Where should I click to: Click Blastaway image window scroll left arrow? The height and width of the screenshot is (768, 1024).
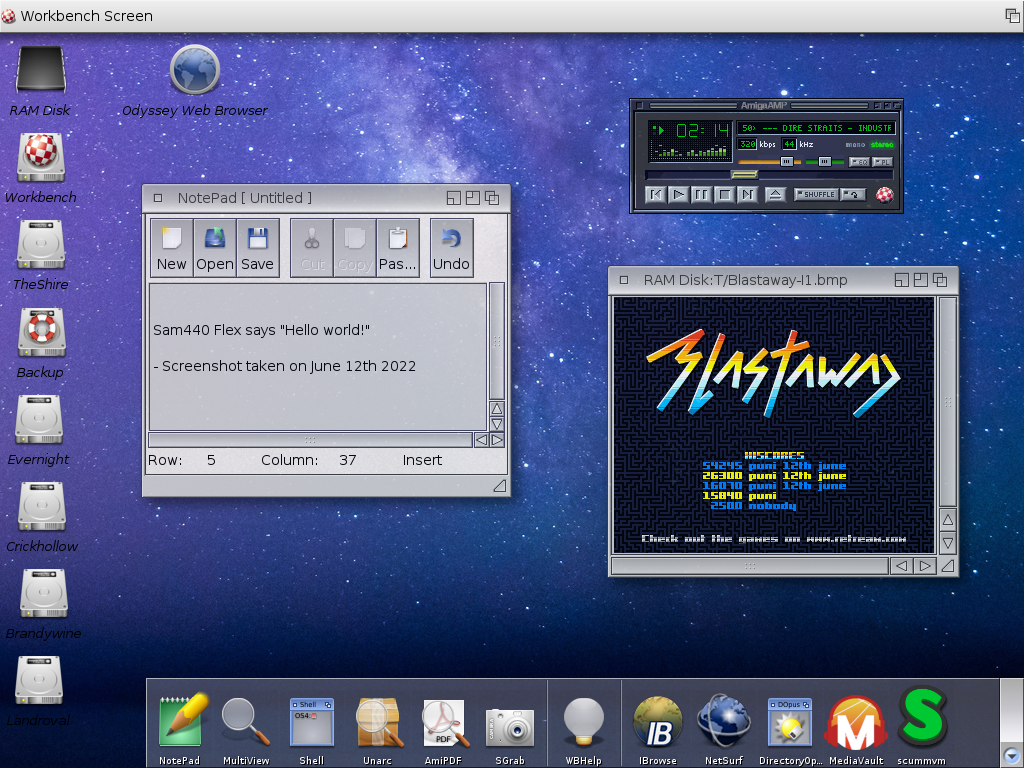click(901, 566)
